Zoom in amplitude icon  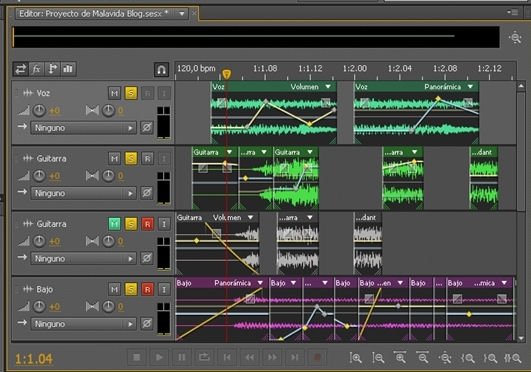356,357
